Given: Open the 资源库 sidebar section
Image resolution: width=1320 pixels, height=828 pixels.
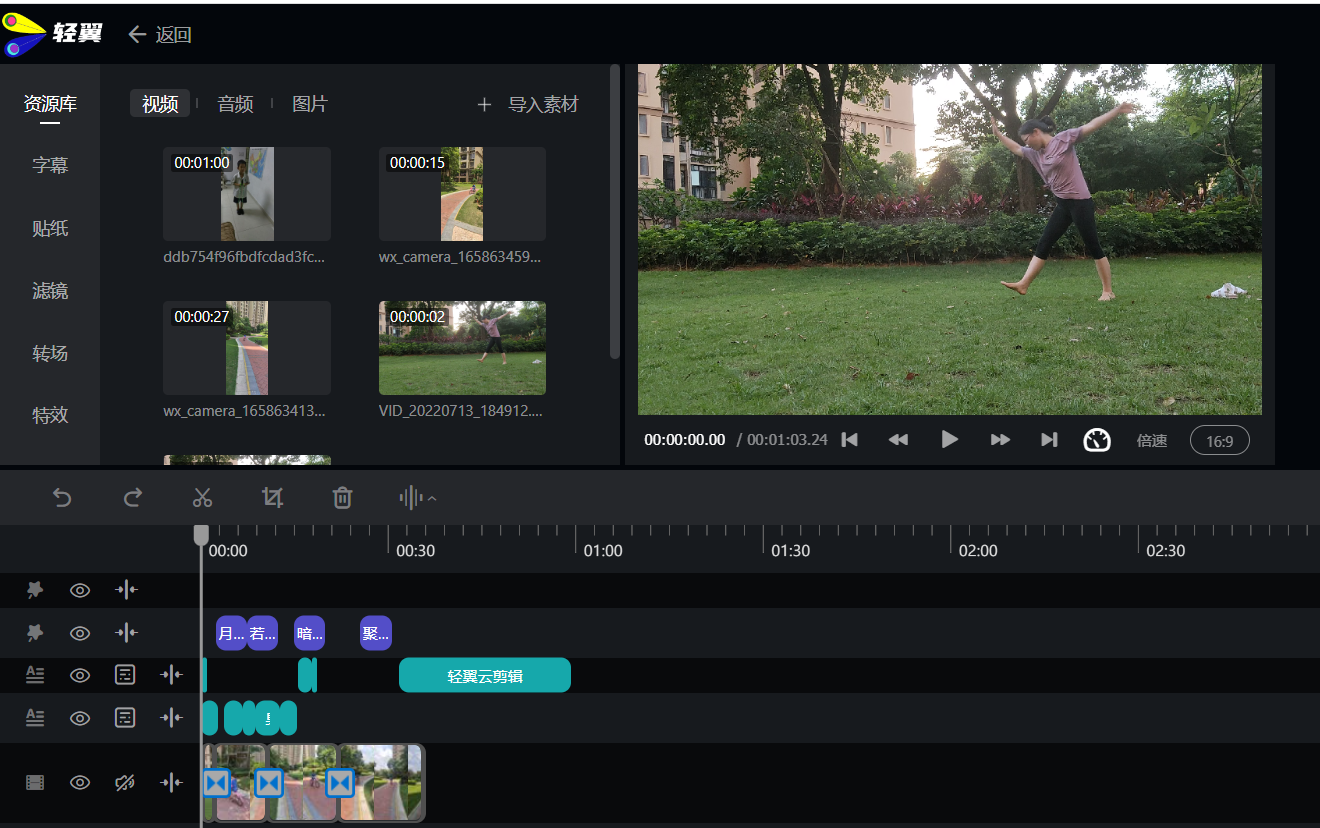Looking at the screenshot, I should [x=50, y=104].
